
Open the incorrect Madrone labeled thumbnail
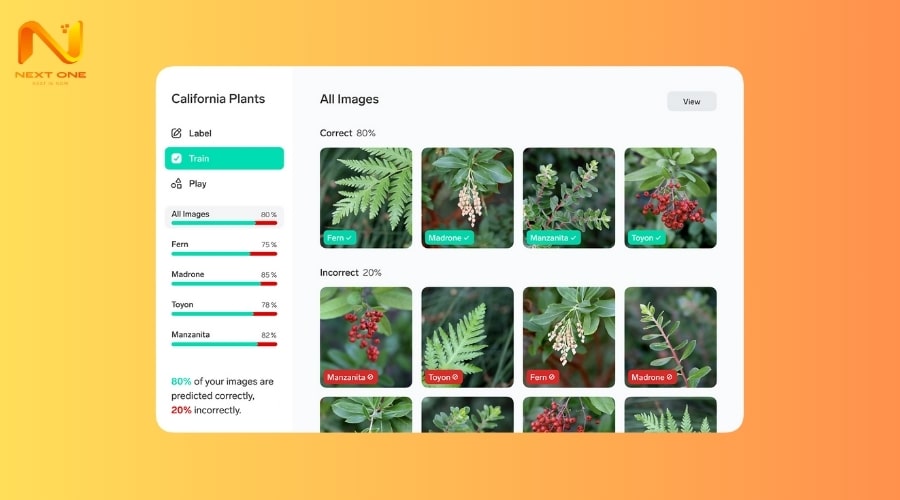pyautogui.click(x=670, y=338)
